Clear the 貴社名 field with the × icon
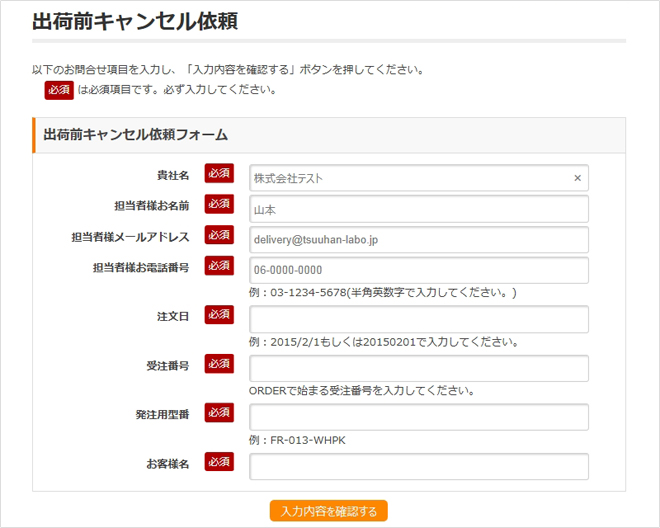Screen dimensions: 660x528 coord(577,178)
